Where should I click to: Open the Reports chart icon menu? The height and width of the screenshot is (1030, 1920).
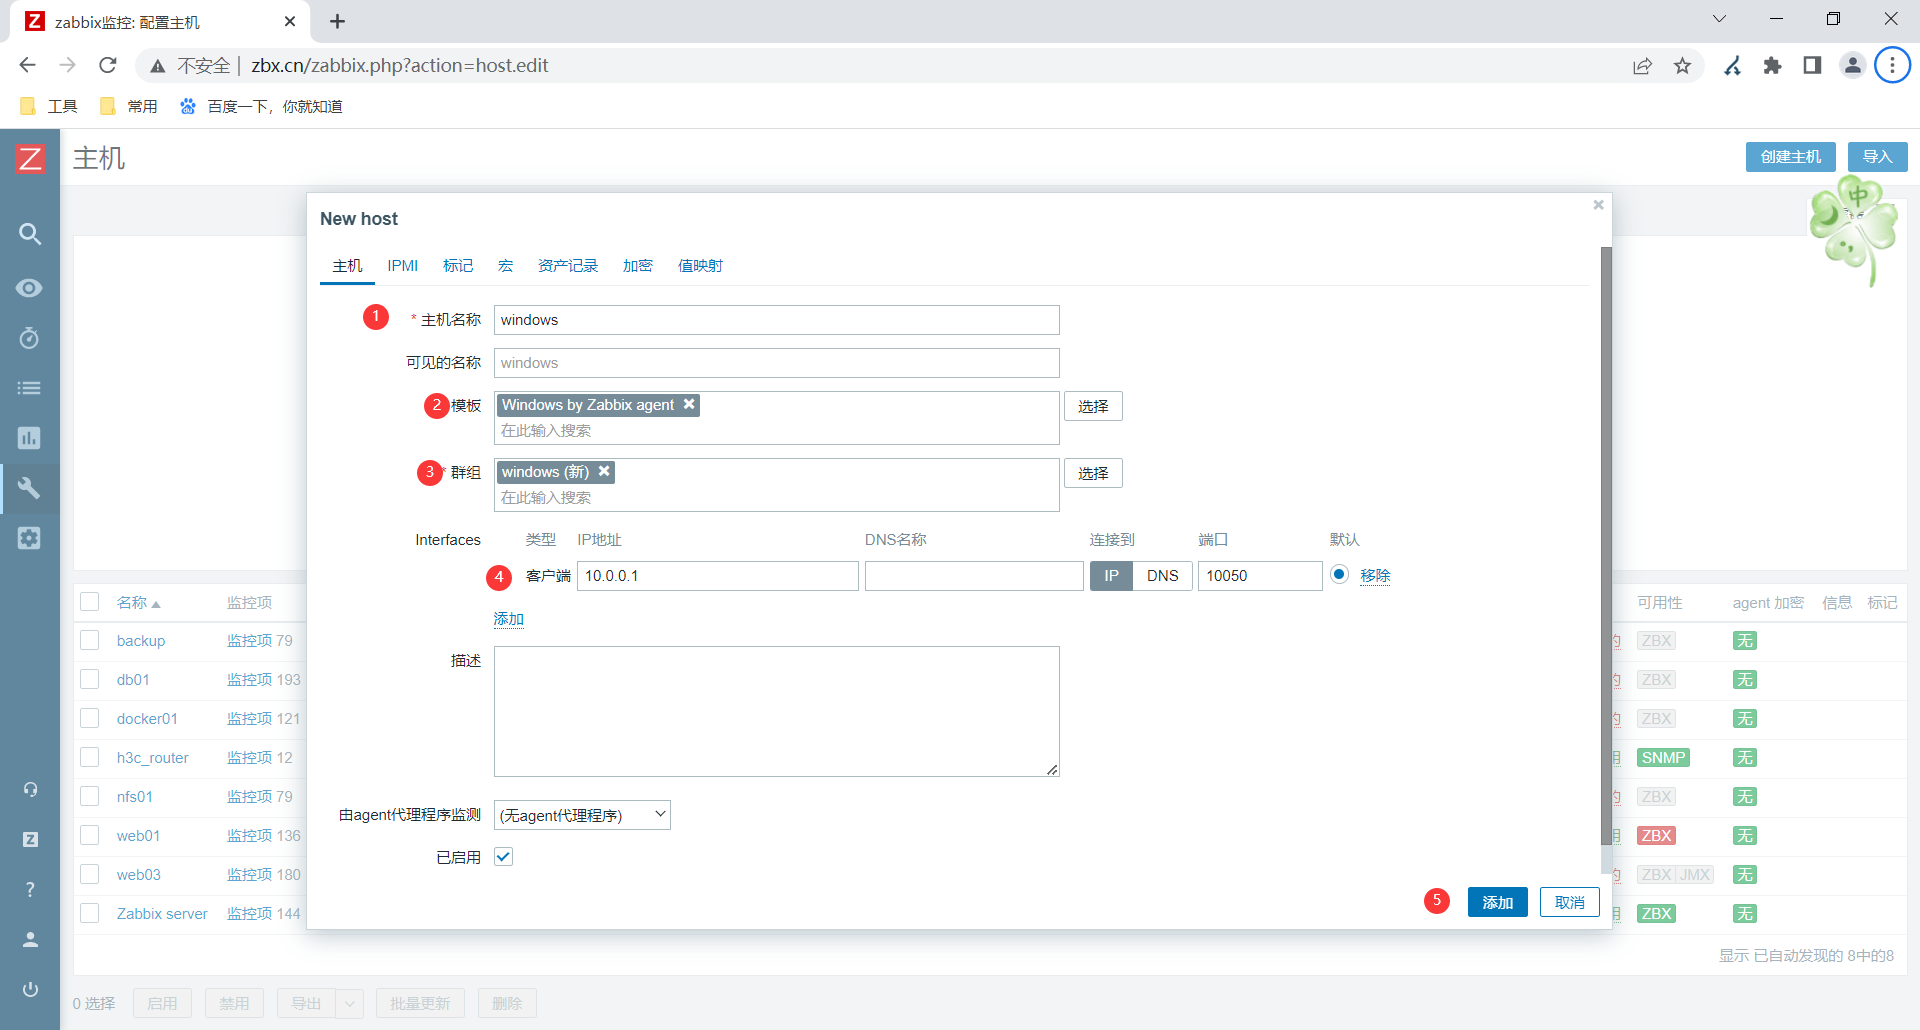pyautogui.click(x=30, y=438)
